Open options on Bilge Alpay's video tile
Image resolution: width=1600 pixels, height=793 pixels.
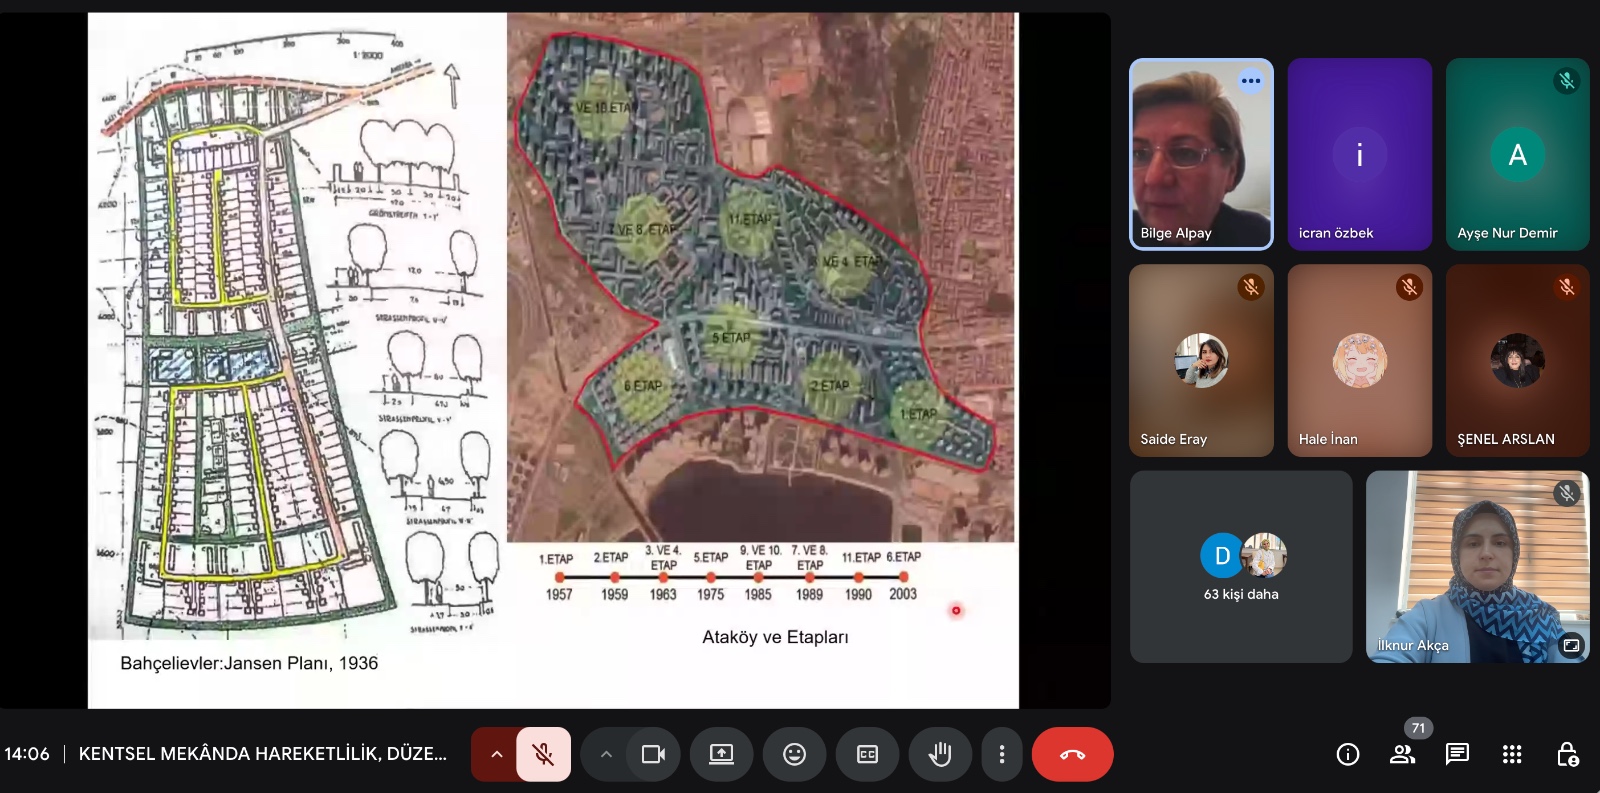pyautogui.click(x=1251, y=81)
